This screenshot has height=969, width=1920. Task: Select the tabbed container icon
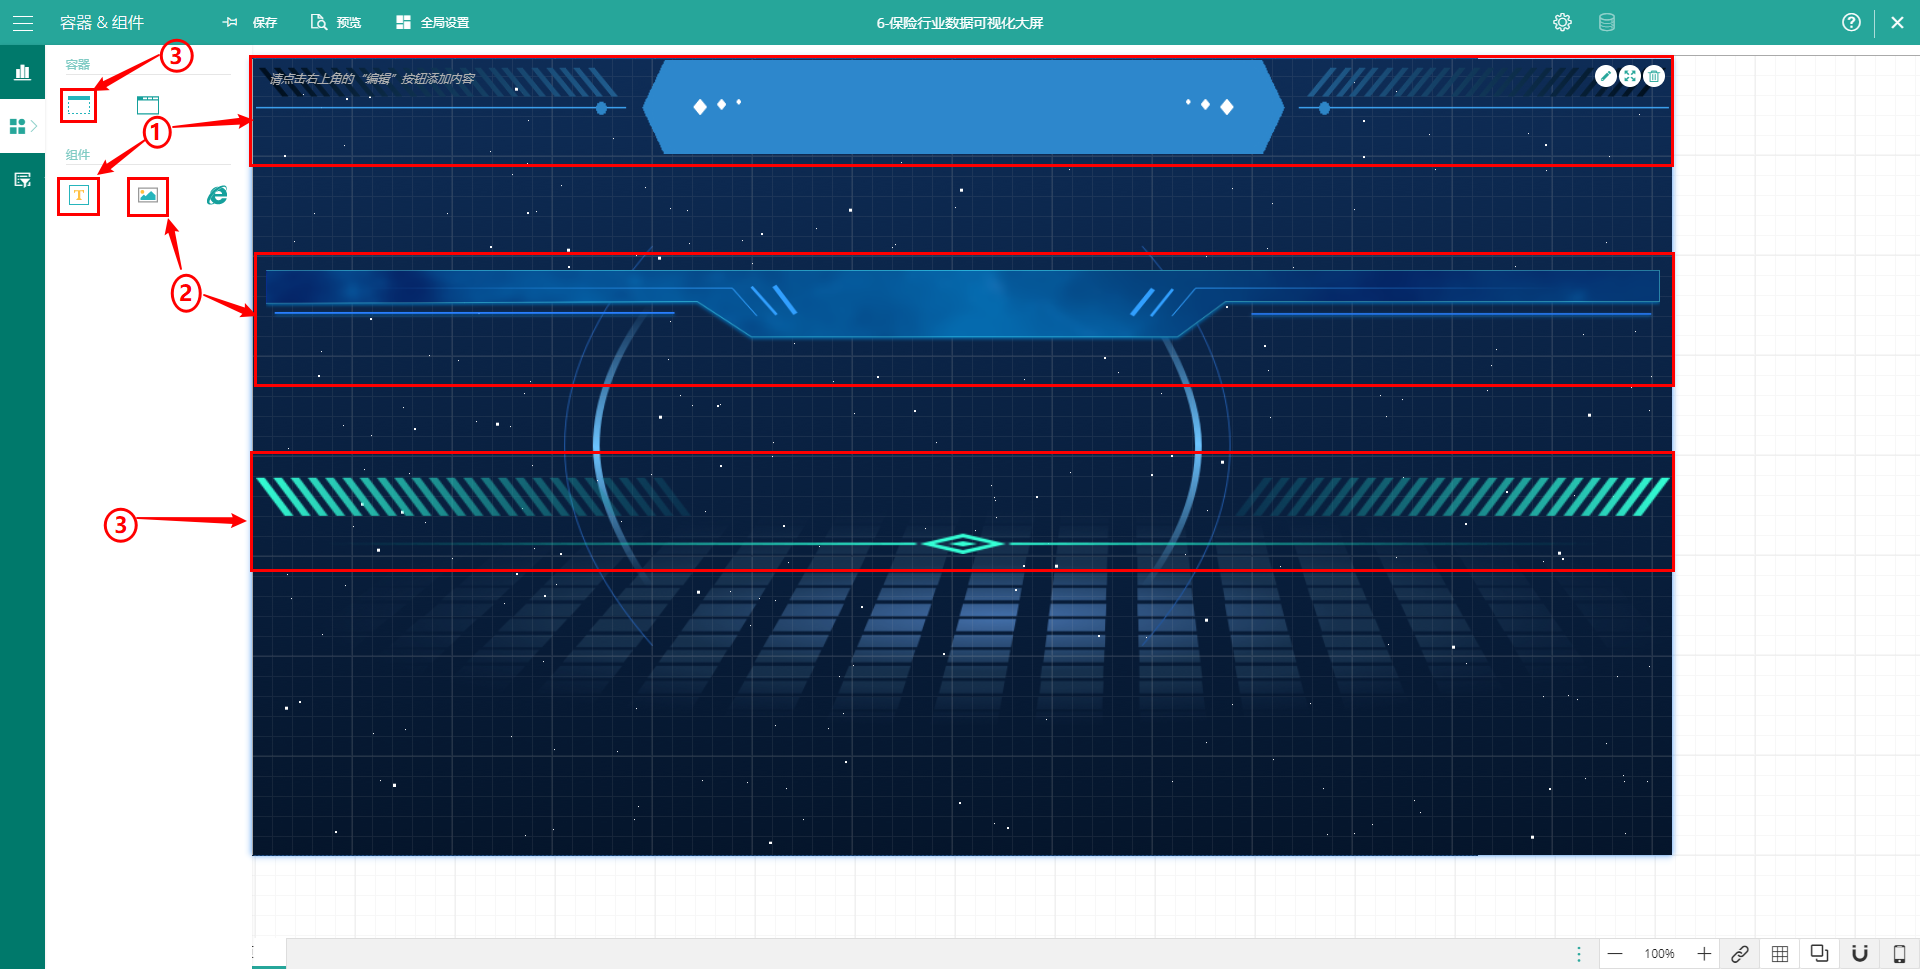pyautogui.click(x=148, y=105)
